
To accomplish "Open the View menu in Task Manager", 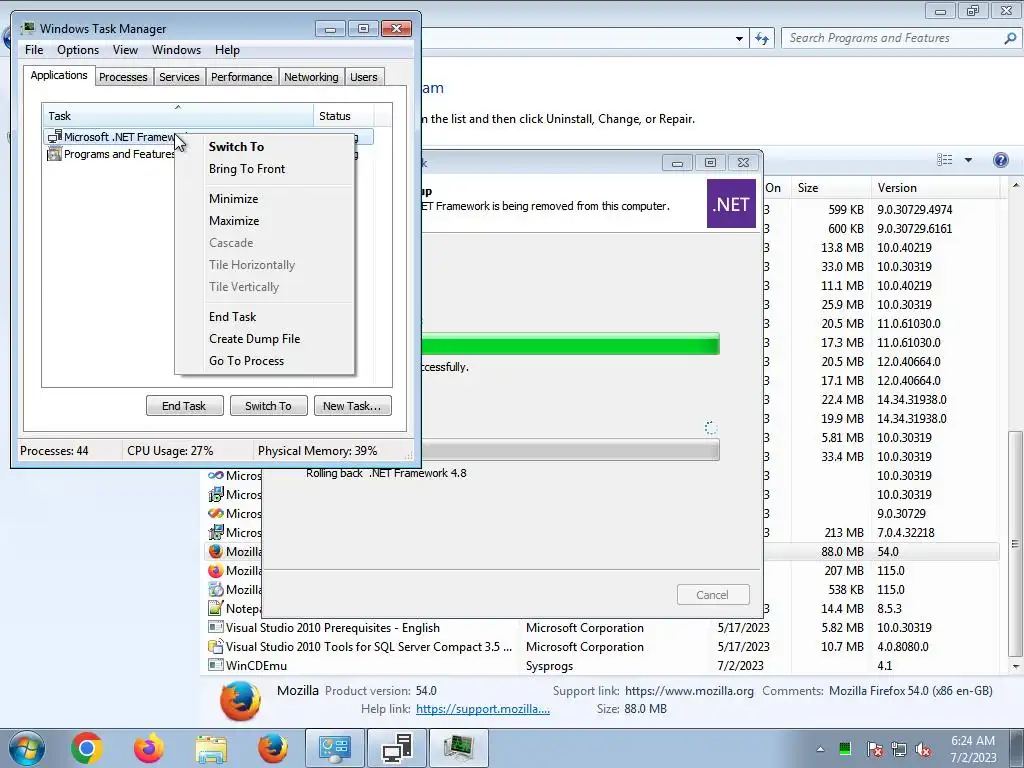I will [125, 50].
